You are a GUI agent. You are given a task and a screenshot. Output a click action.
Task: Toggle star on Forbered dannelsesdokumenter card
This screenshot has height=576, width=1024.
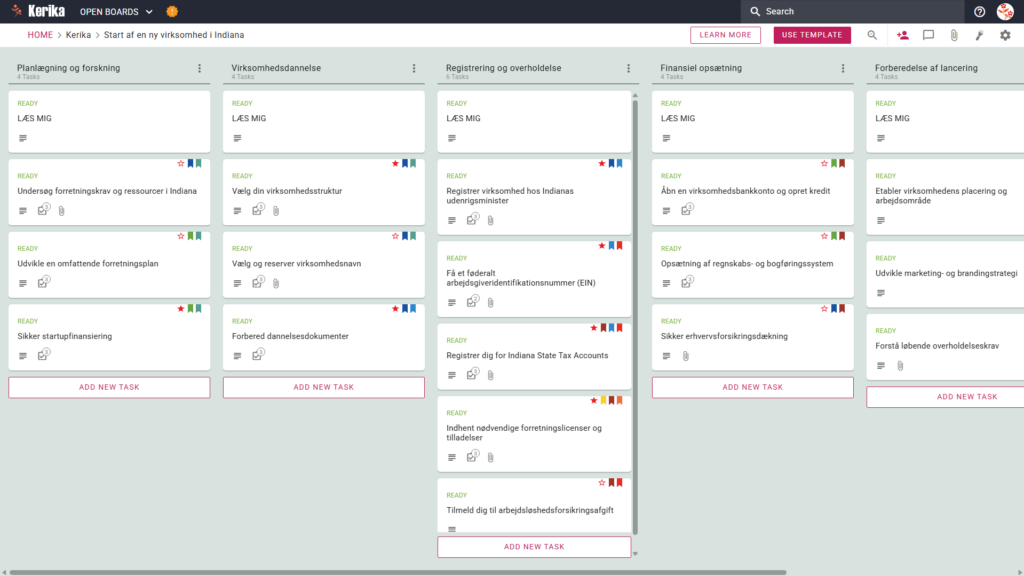[395, 308]
